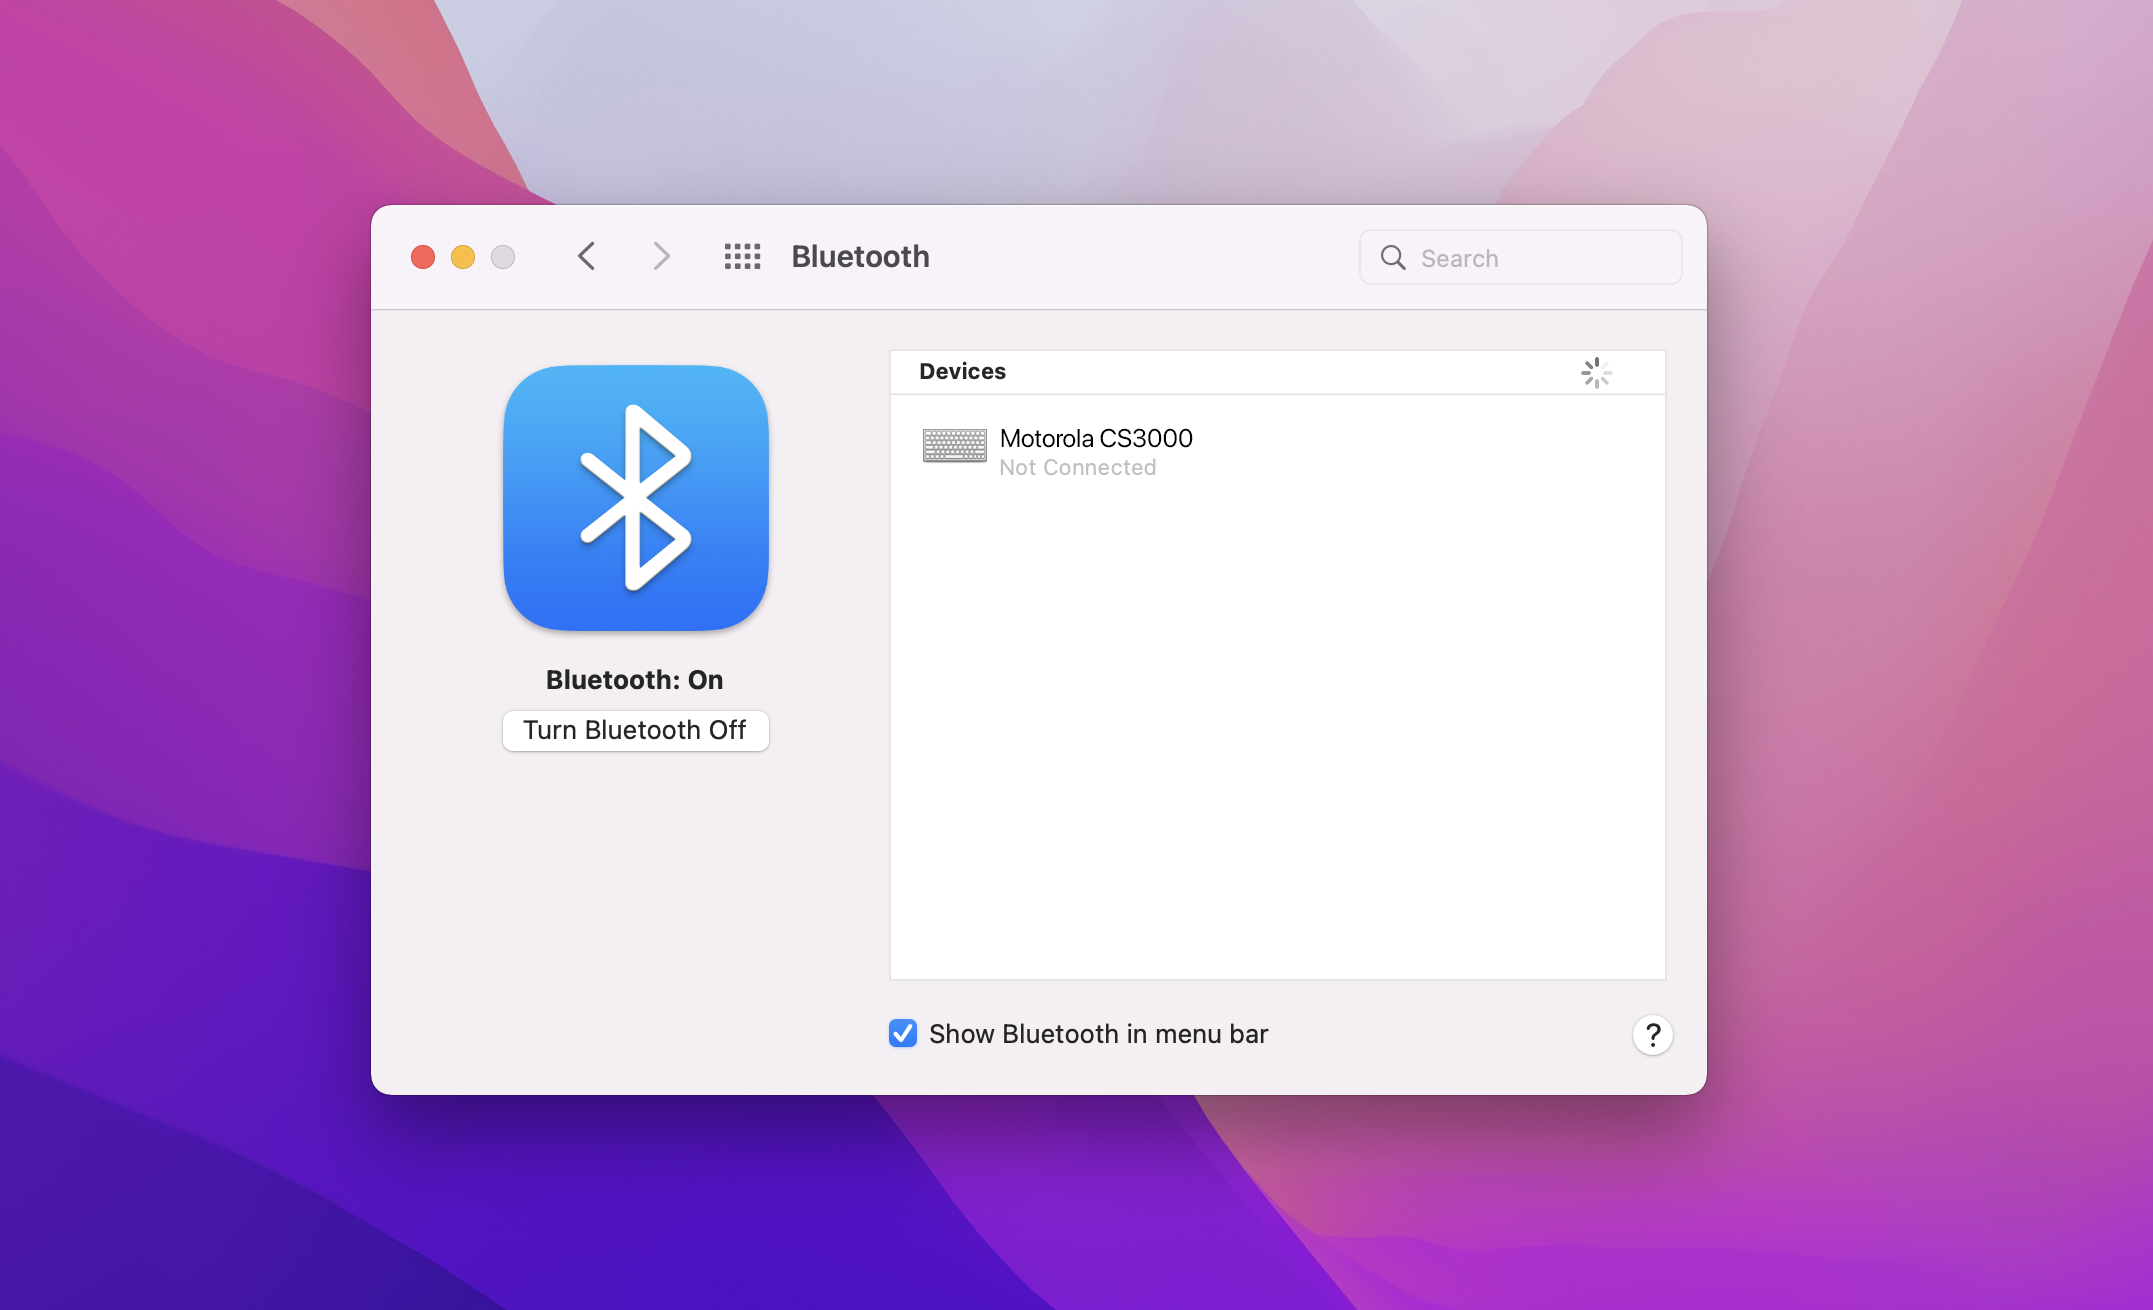Click the Turn Bluetooth Off button

[x=635, y=731]
